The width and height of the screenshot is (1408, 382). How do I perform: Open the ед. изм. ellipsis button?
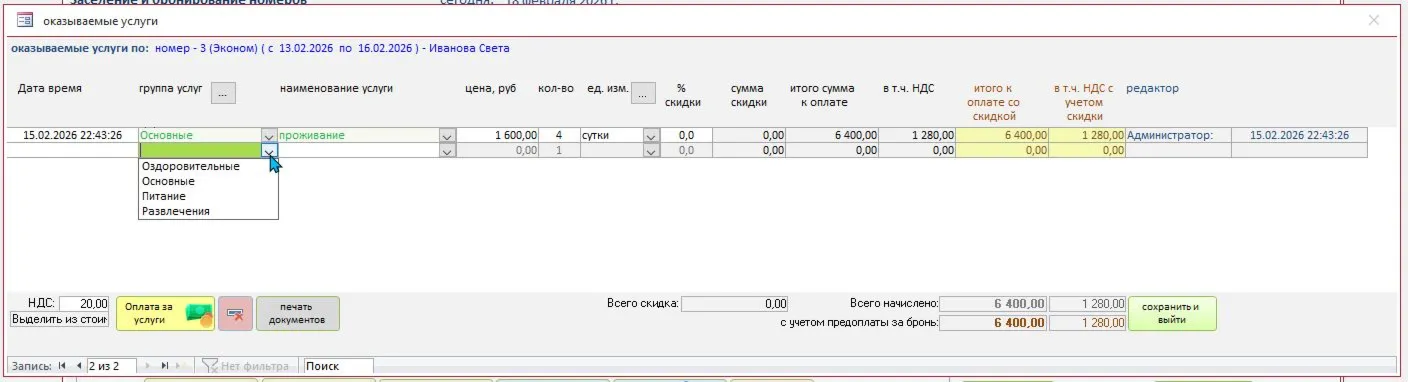(642, 92)
